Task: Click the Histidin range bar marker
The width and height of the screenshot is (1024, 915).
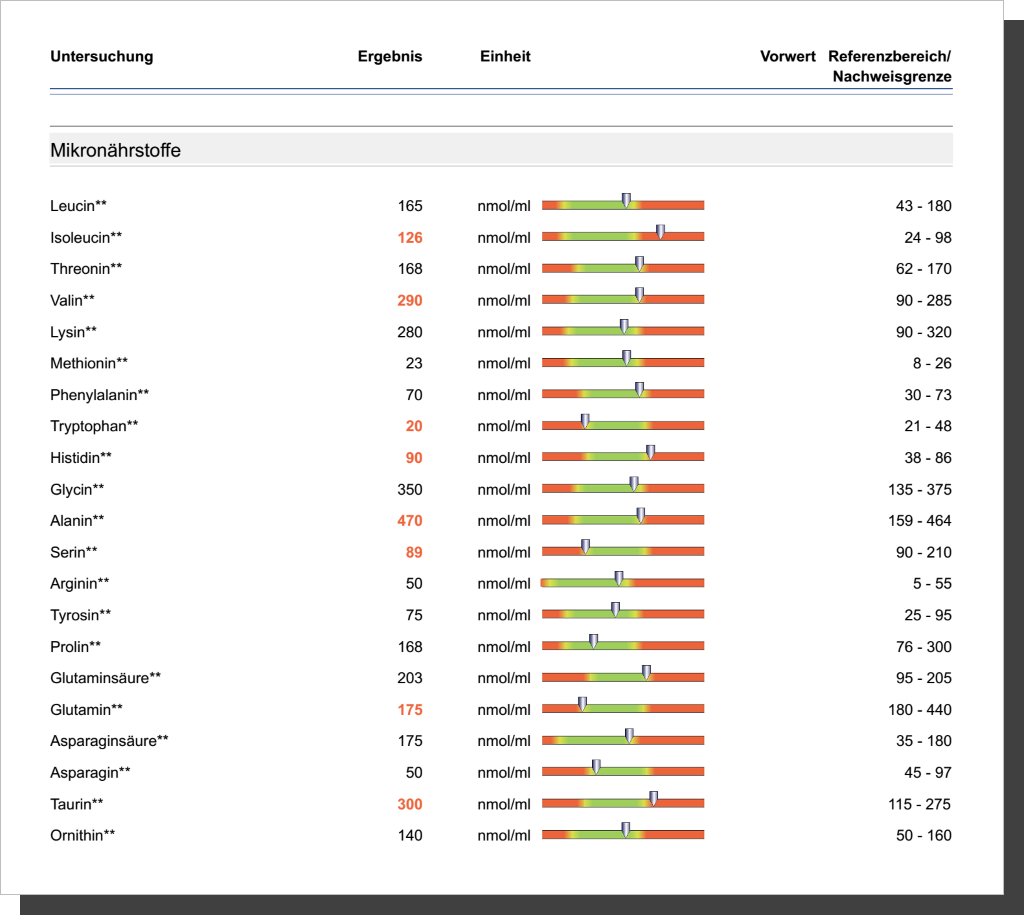Action: 650,453
